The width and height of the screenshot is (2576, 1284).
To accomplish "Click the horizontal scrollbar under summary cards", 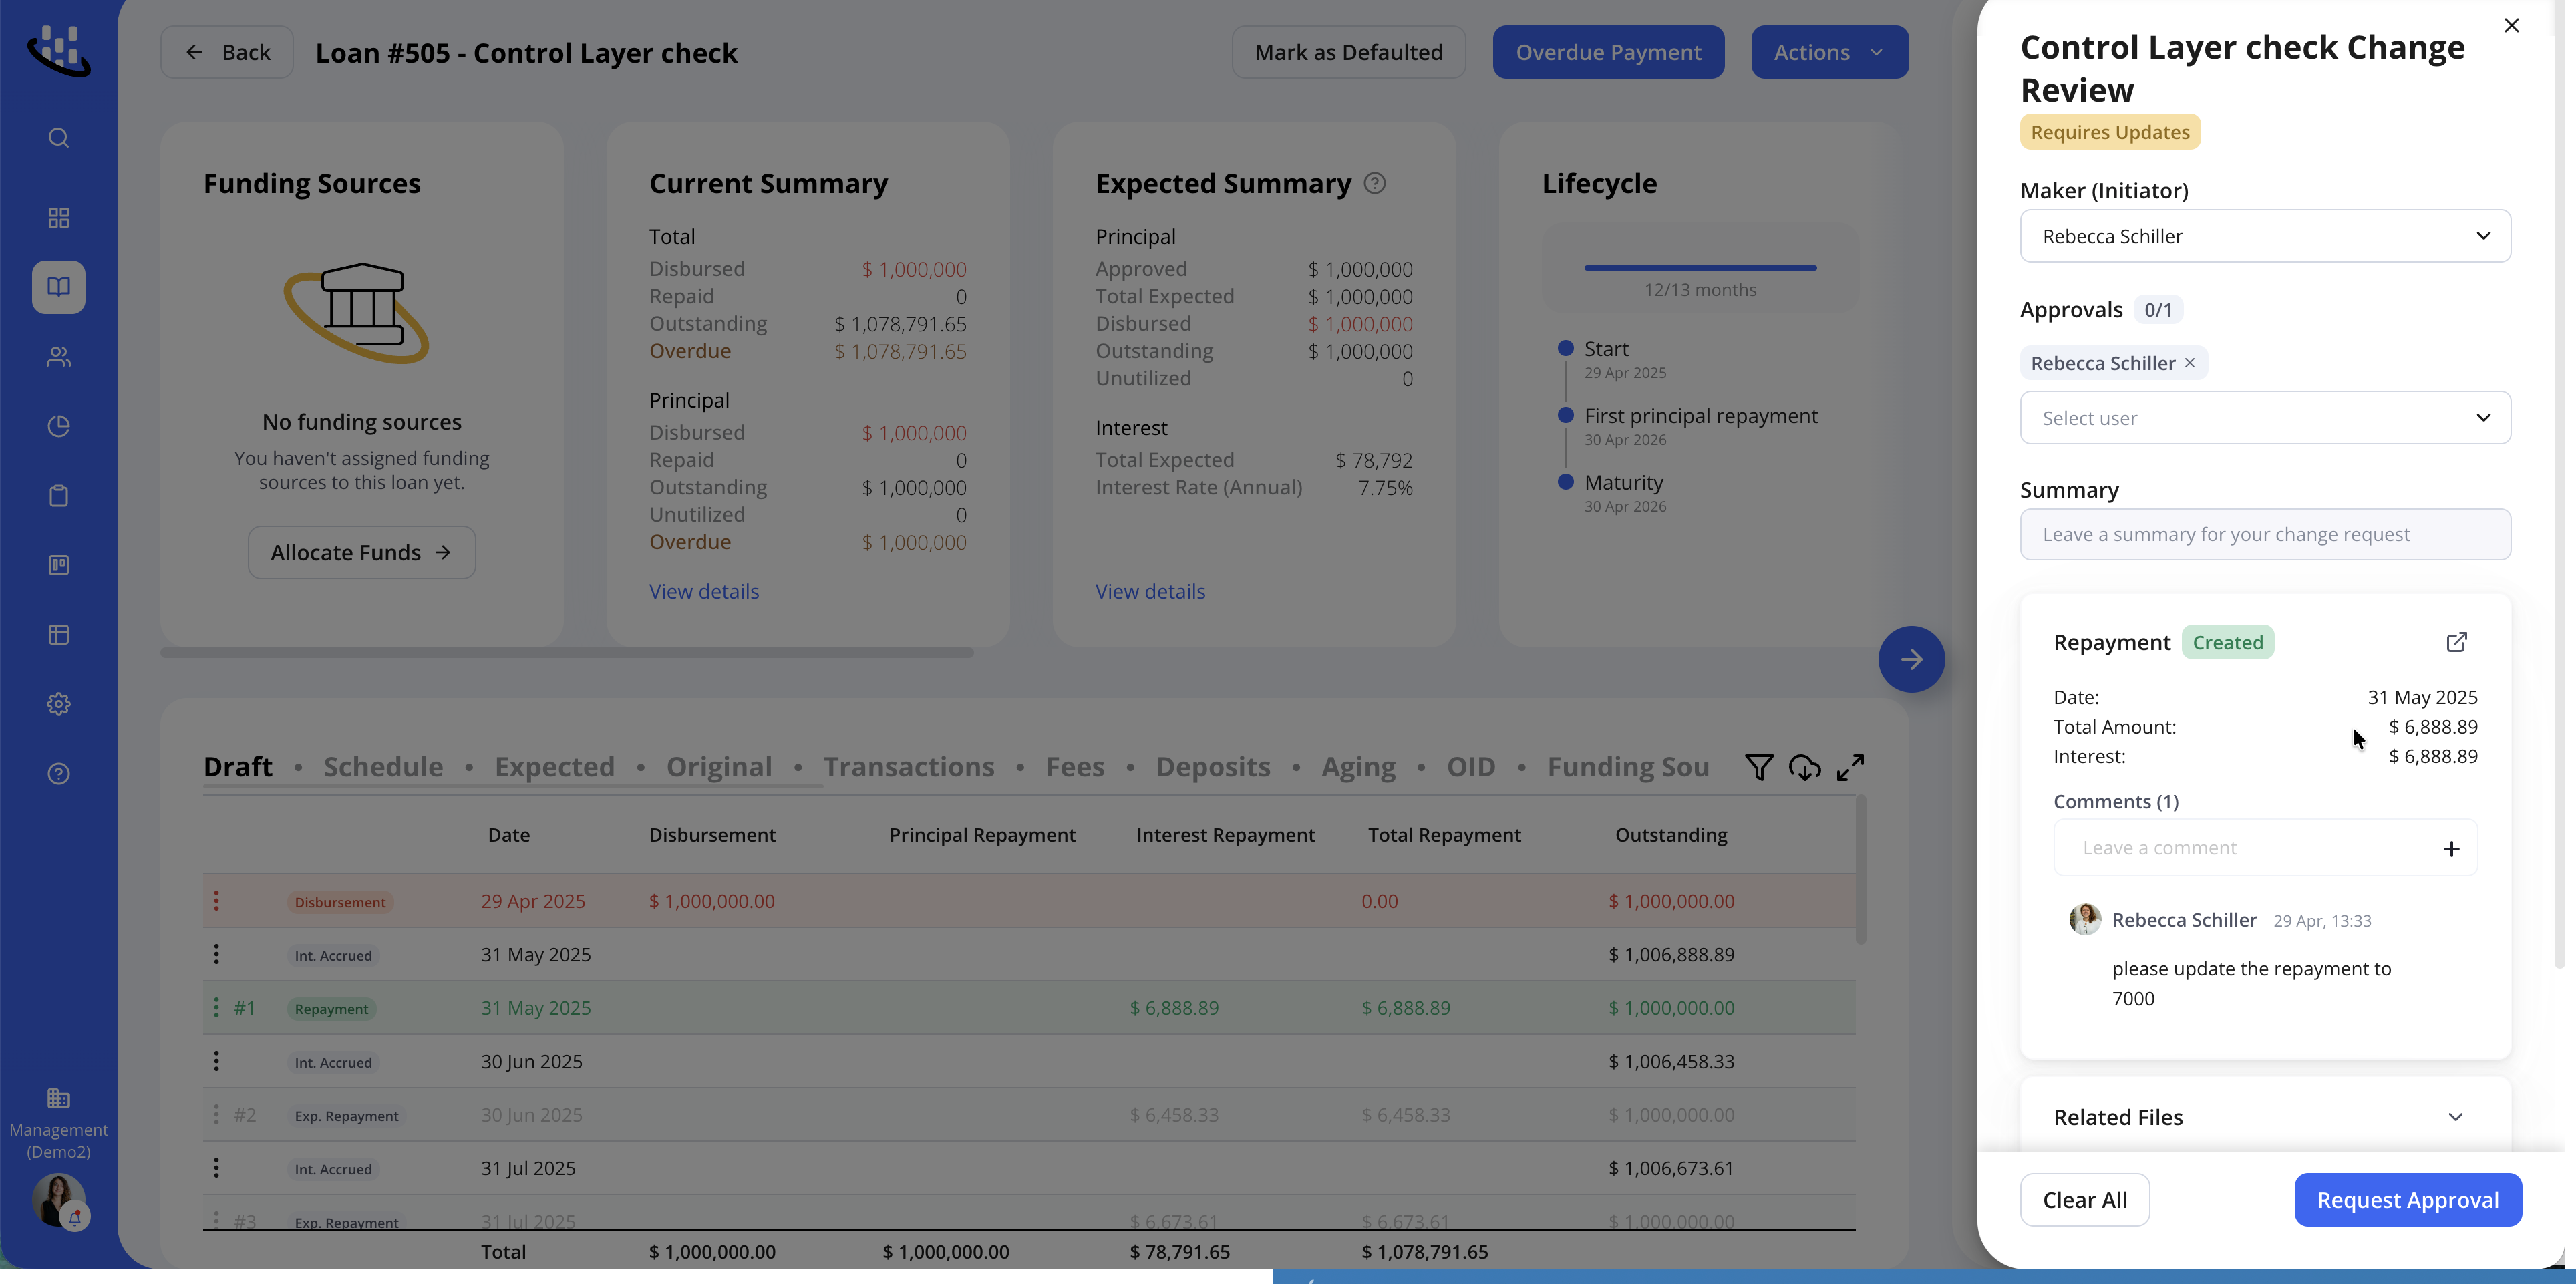I will tap(567, 653).
